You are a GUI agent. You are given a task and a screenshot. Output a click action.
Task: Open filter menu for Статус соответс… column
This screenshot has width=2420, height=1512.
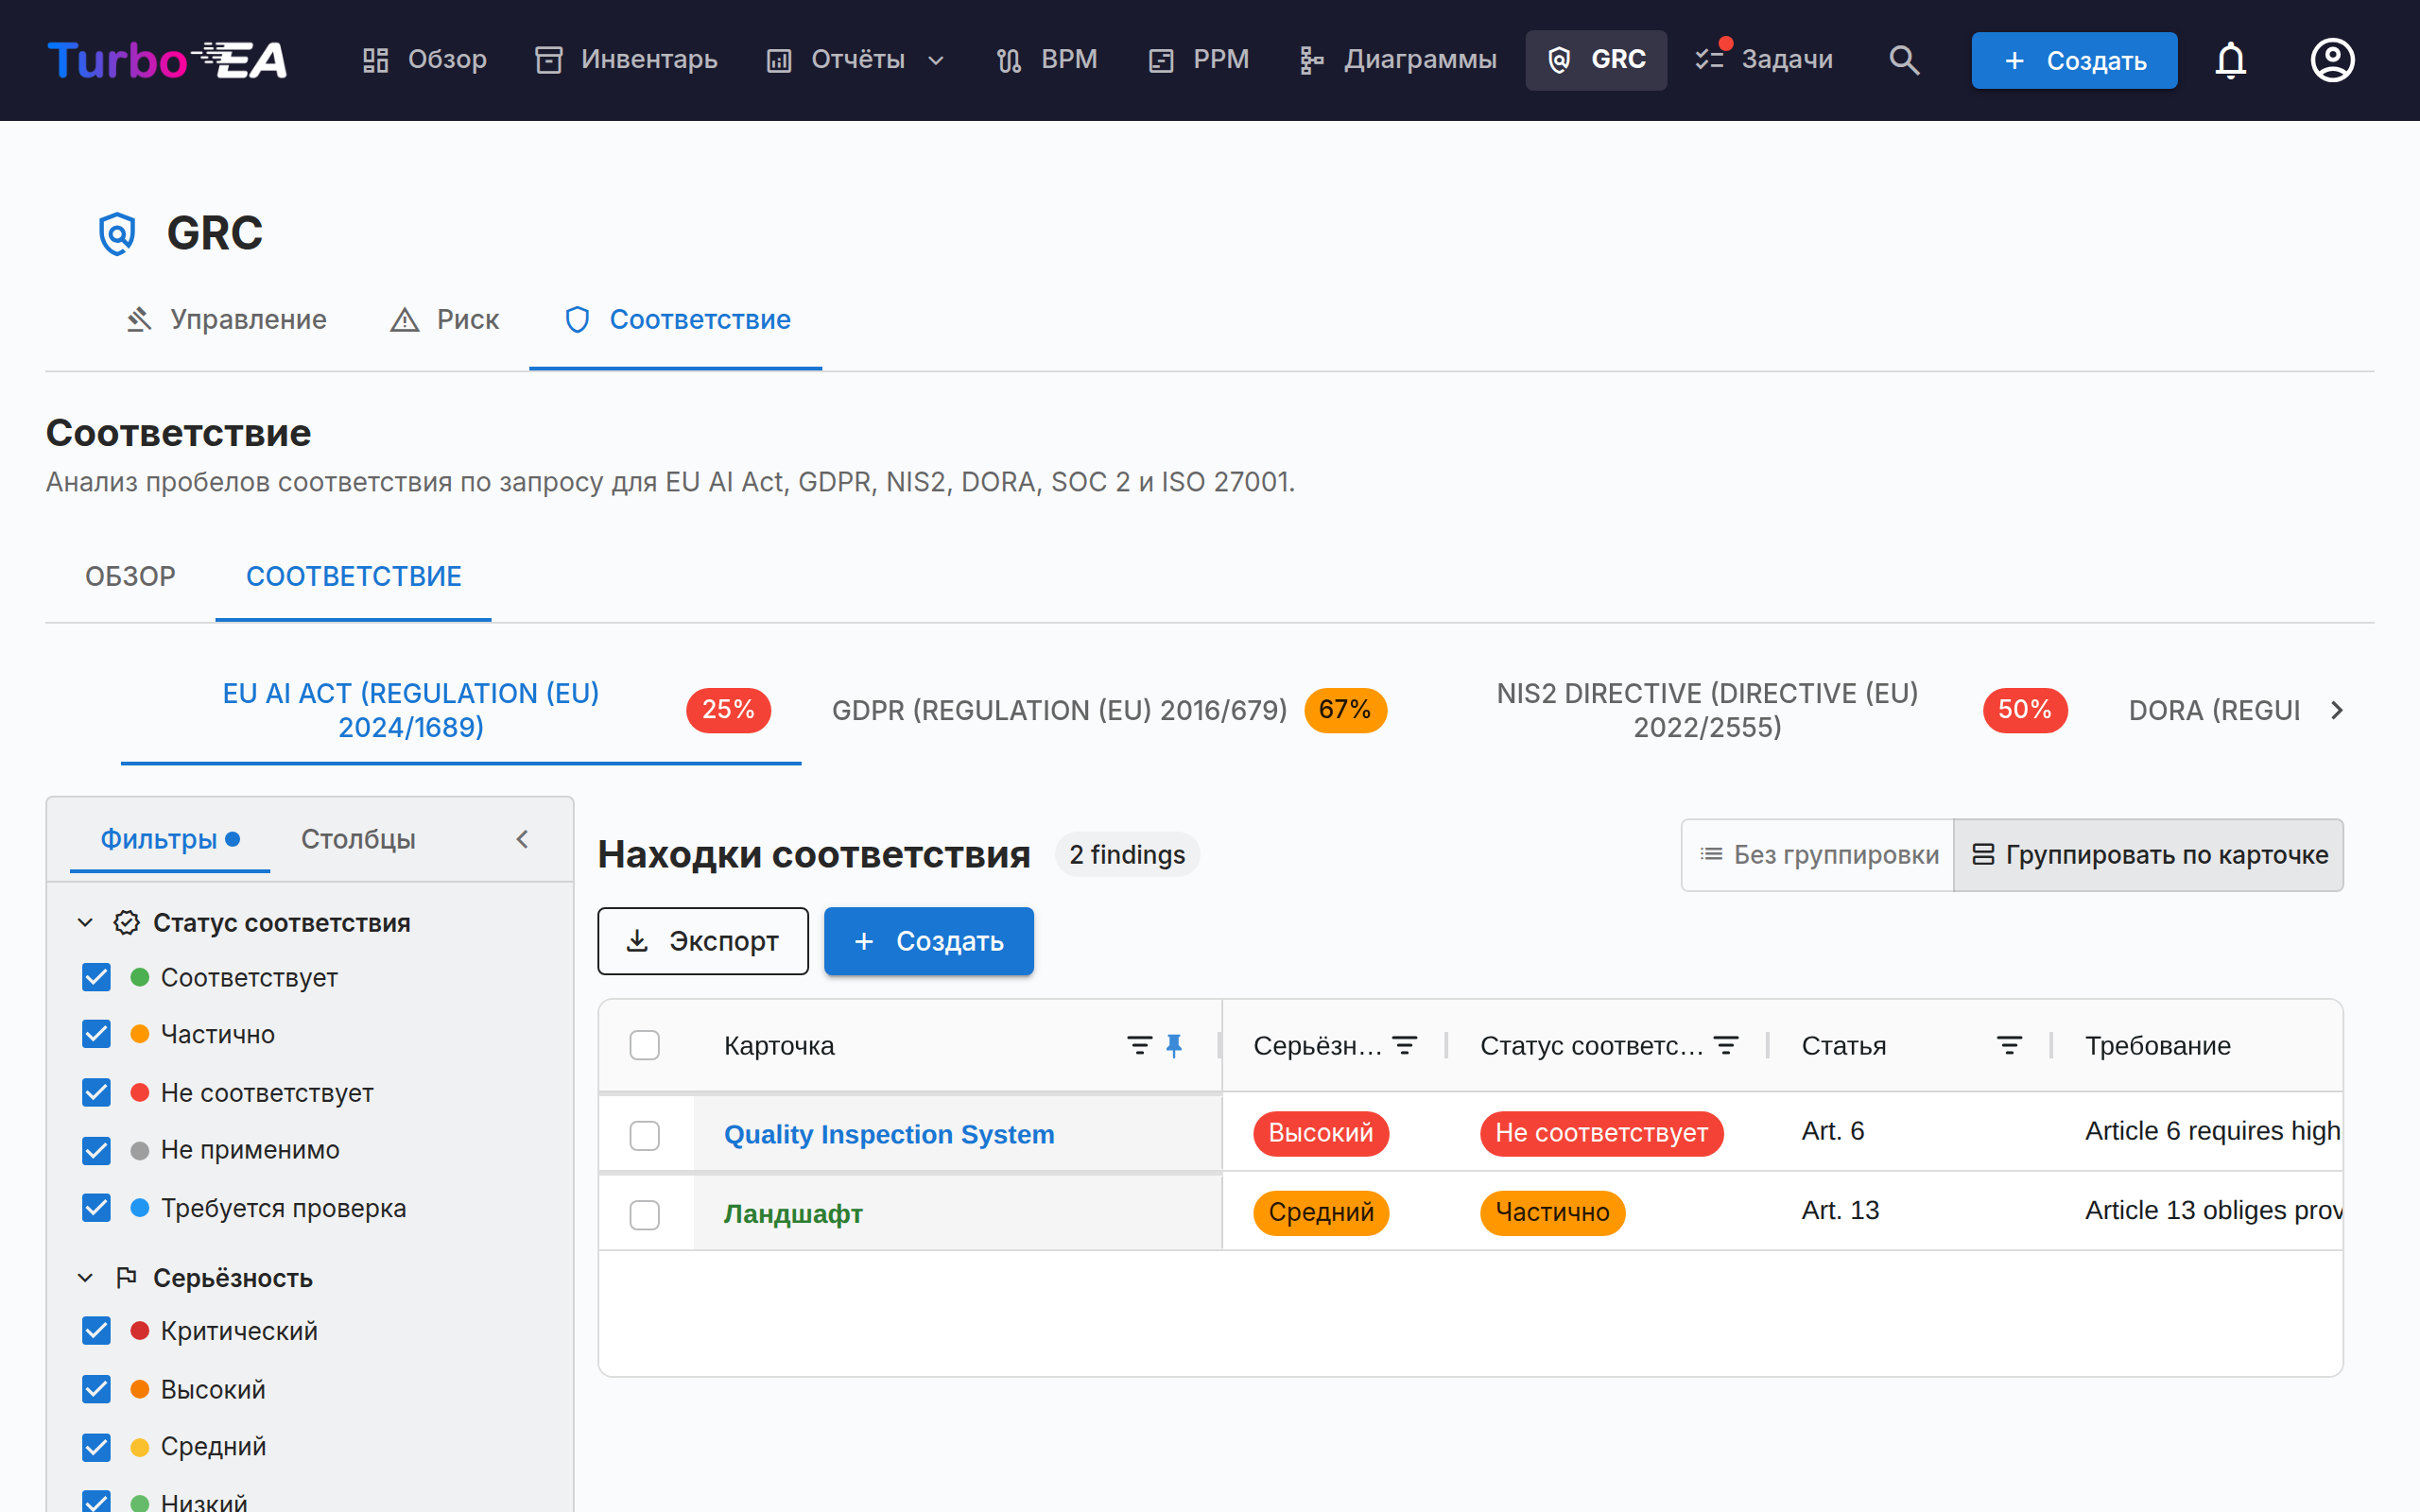click(1726, 1045)
